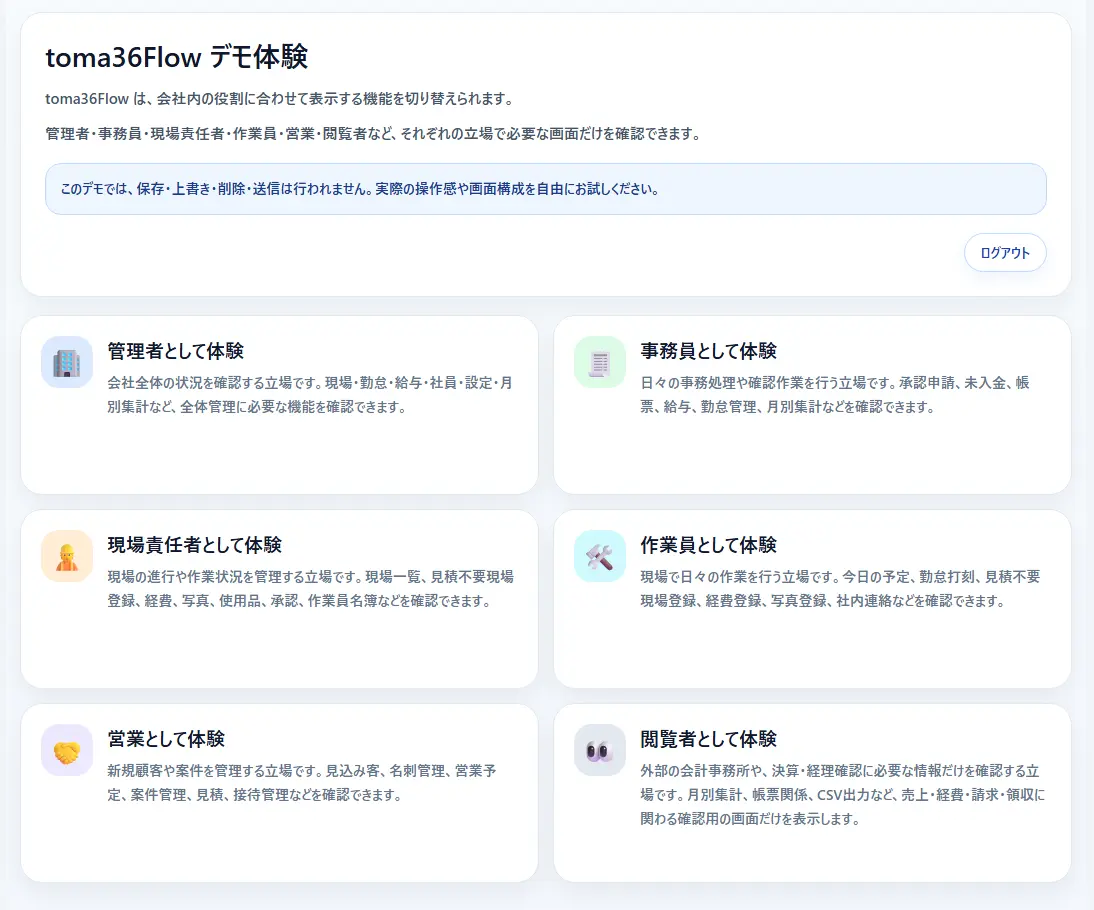Click the construction worker icon for 現場責任者

pyautogui.click(x=67, y=556)
